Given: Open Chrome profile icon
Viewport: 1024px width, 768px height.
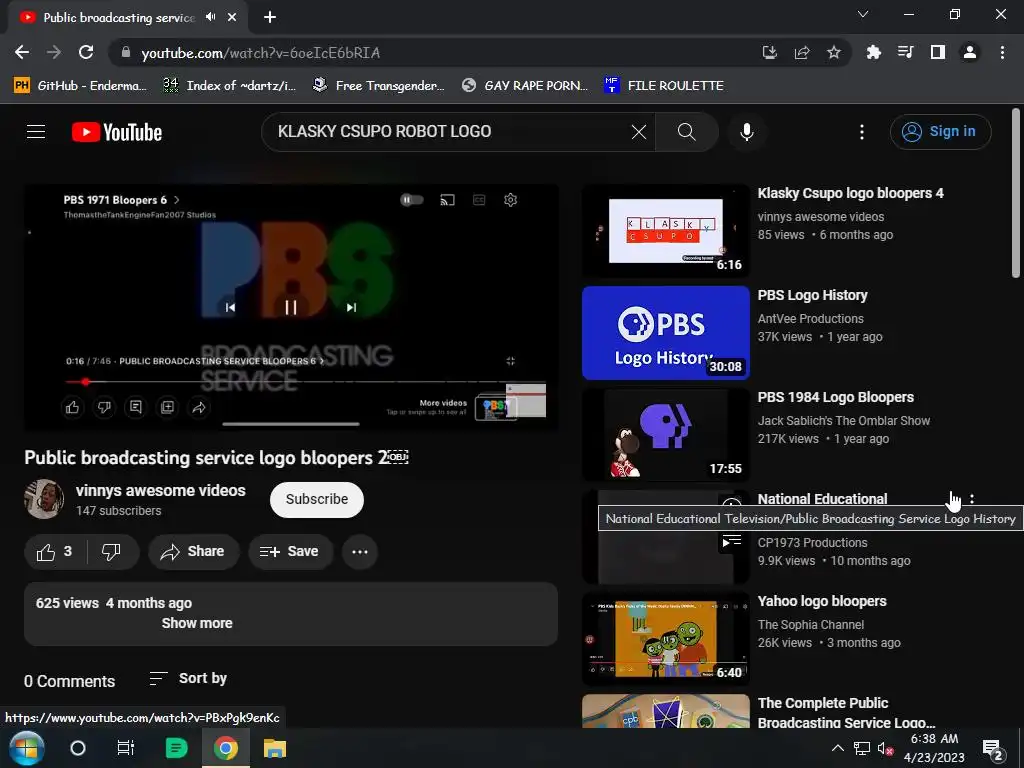Looking at the screenshot, I should (x=970, y=52).
